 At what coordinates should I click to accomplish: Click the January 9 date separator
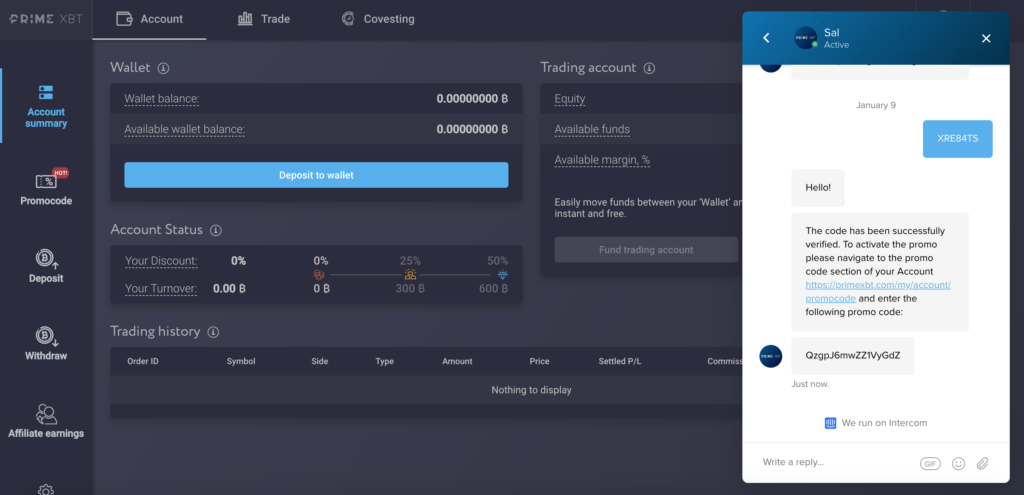pos(876,105)
